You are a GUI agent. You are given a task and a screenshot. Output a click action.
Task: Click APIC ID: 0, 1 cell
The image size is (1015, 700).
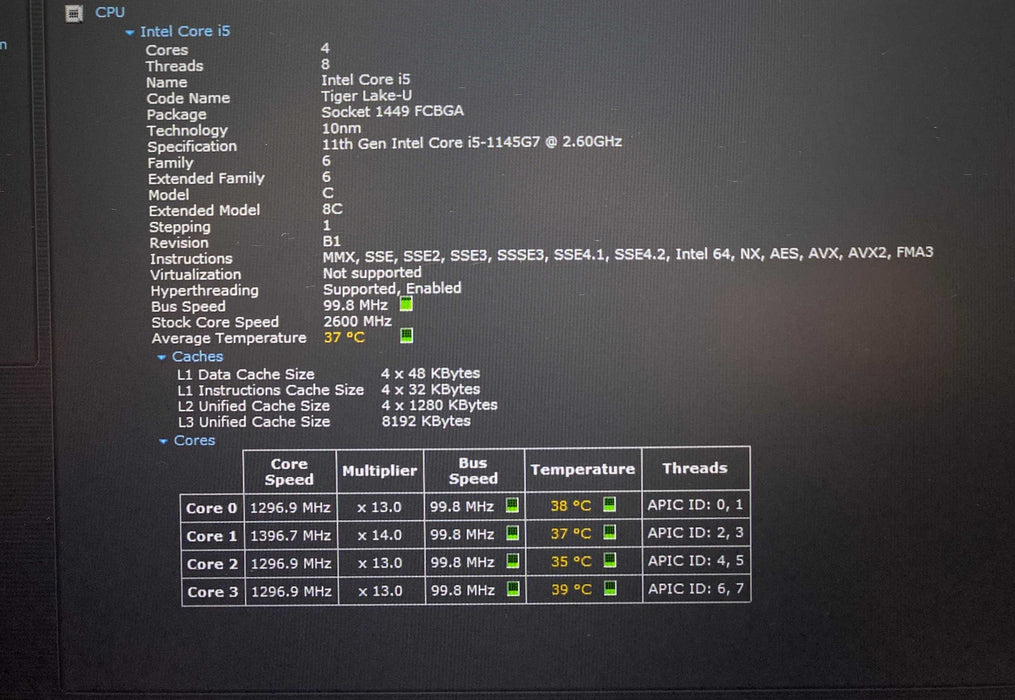click(695, 504)
